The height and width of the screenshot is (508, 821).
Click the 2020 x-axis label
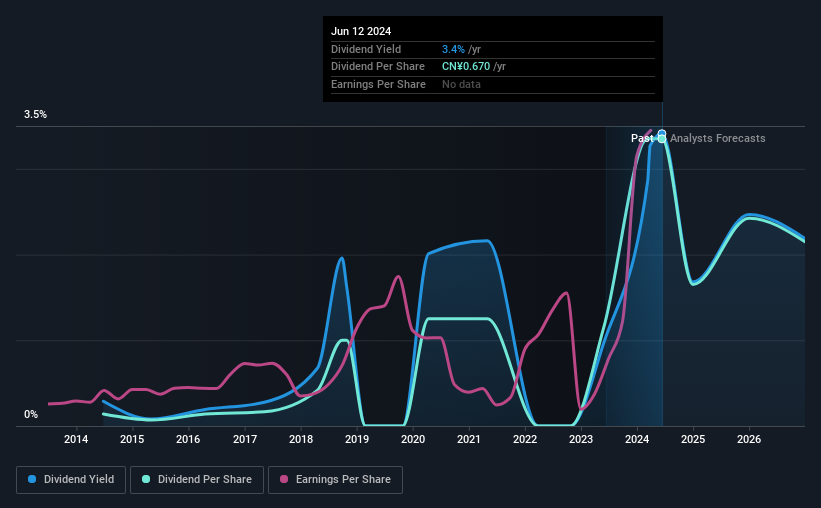coord(413,439)
